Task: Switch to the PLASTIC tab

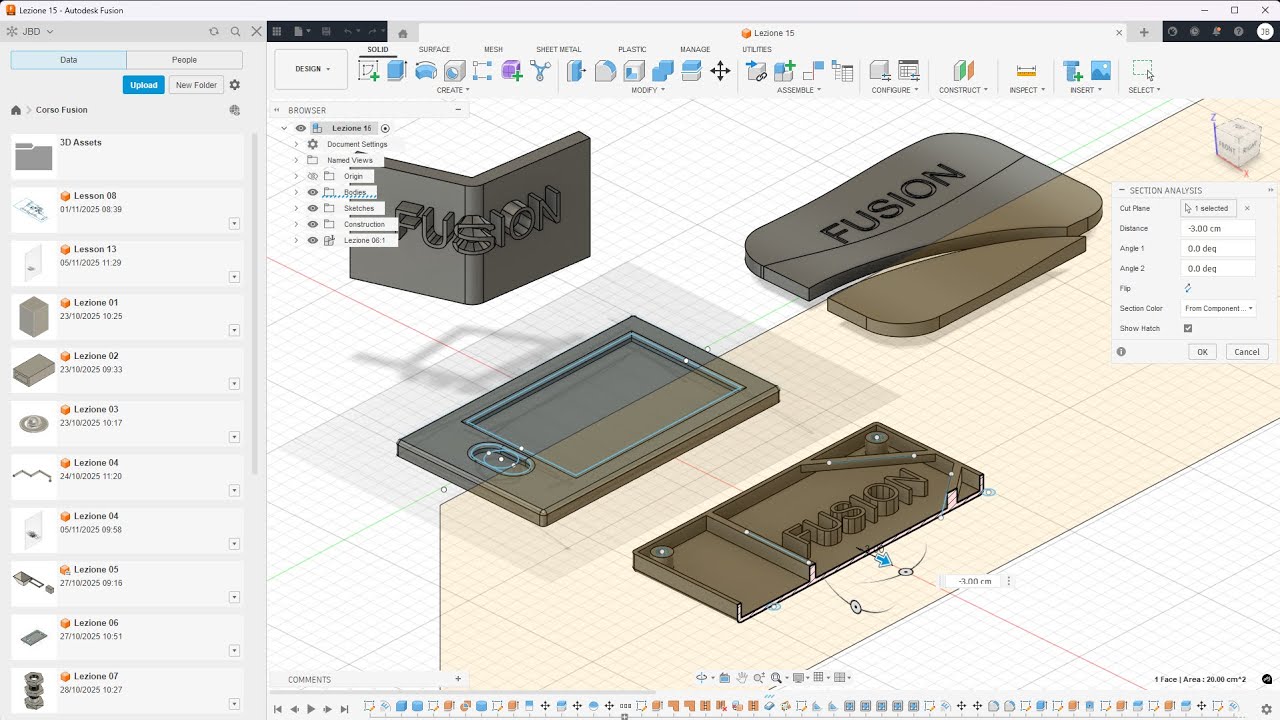Action: click(x=632, y=49)
